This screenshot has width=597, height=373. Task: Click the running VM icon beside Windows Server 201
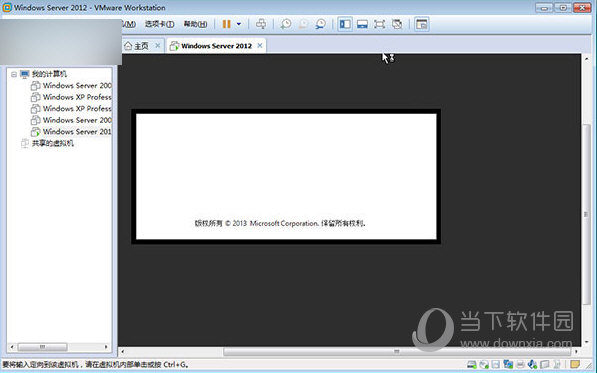35,132
